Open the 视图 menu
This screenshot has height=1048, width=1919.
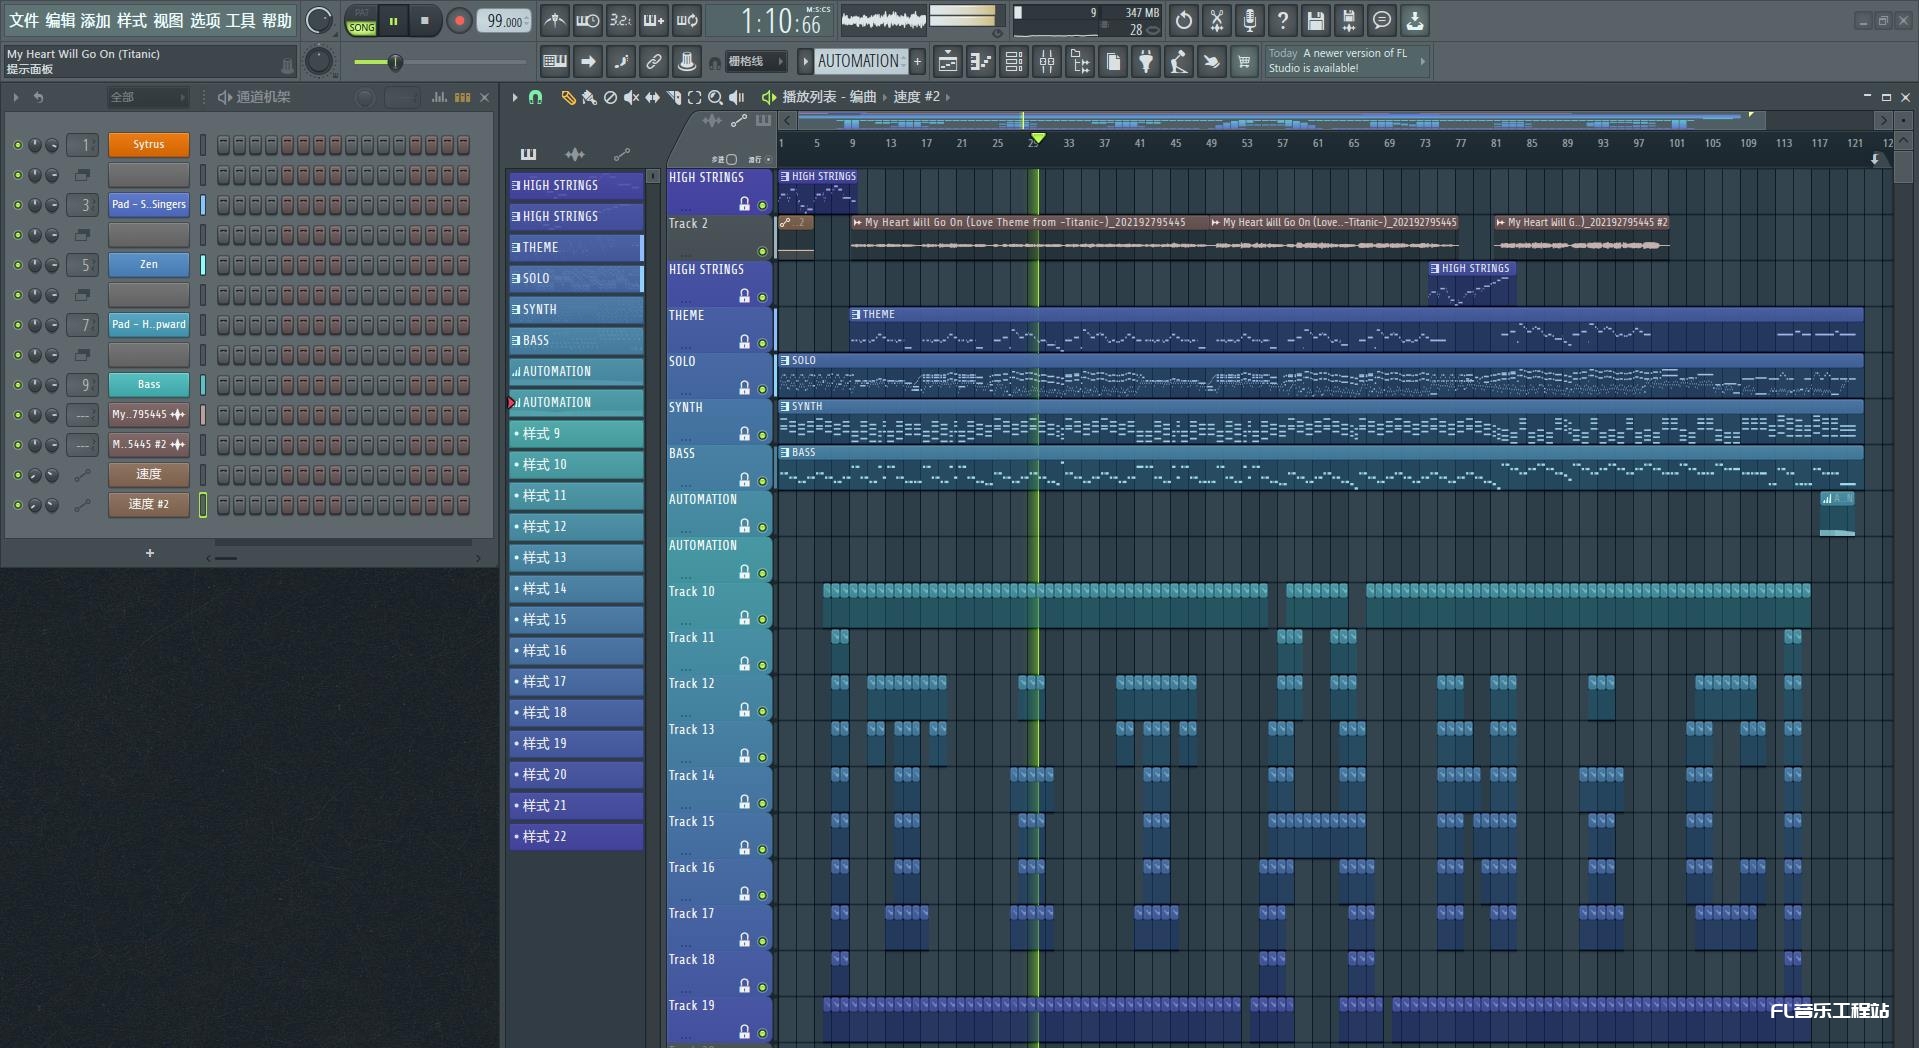point(168,21)
